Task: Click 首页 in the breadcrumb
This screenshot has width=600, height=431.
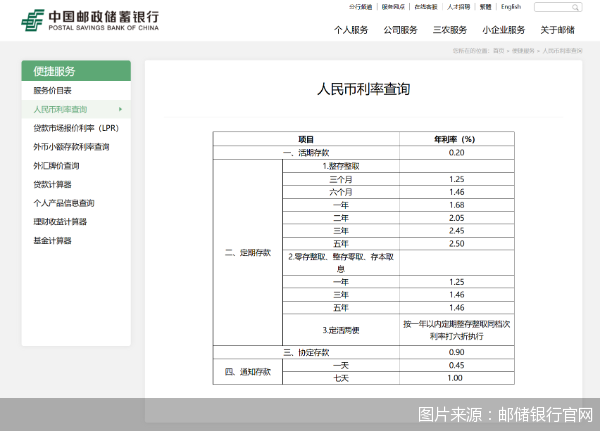Action: (499, 51)
